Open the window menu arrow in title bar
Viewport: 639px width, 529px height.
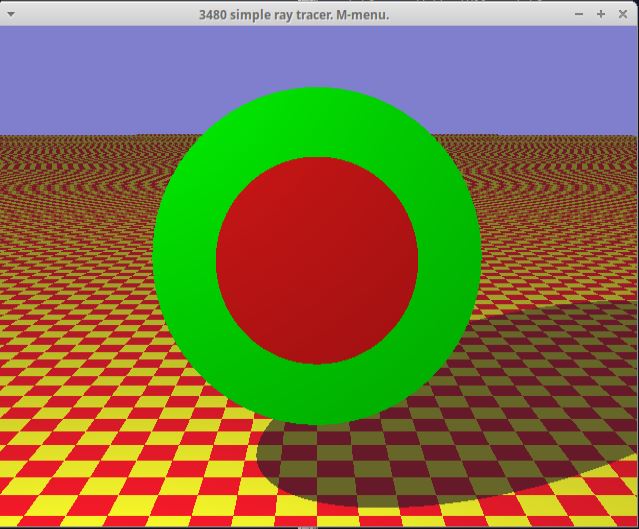pyautogui.click(x=11, y=14)
